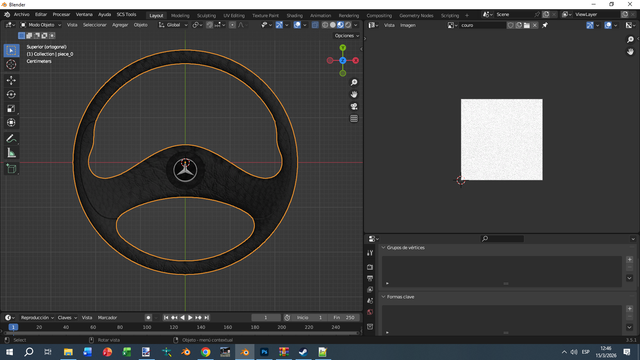The image size is (640, 360).
Task: Add a new shape key with plus
Action: [629, 309]
